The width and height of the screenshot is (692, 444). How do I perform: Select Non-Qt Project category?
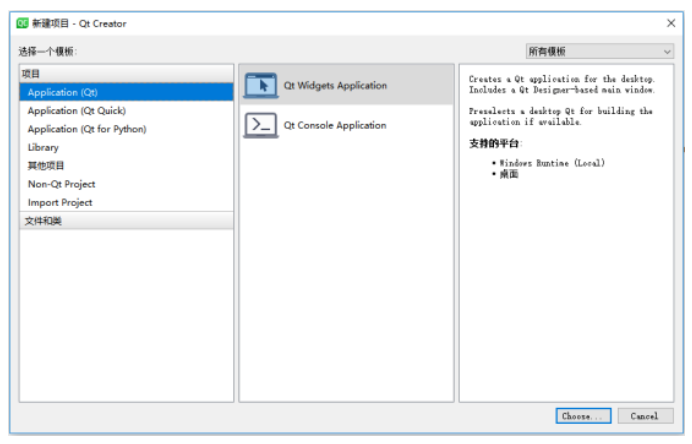(x=126, y=184)
